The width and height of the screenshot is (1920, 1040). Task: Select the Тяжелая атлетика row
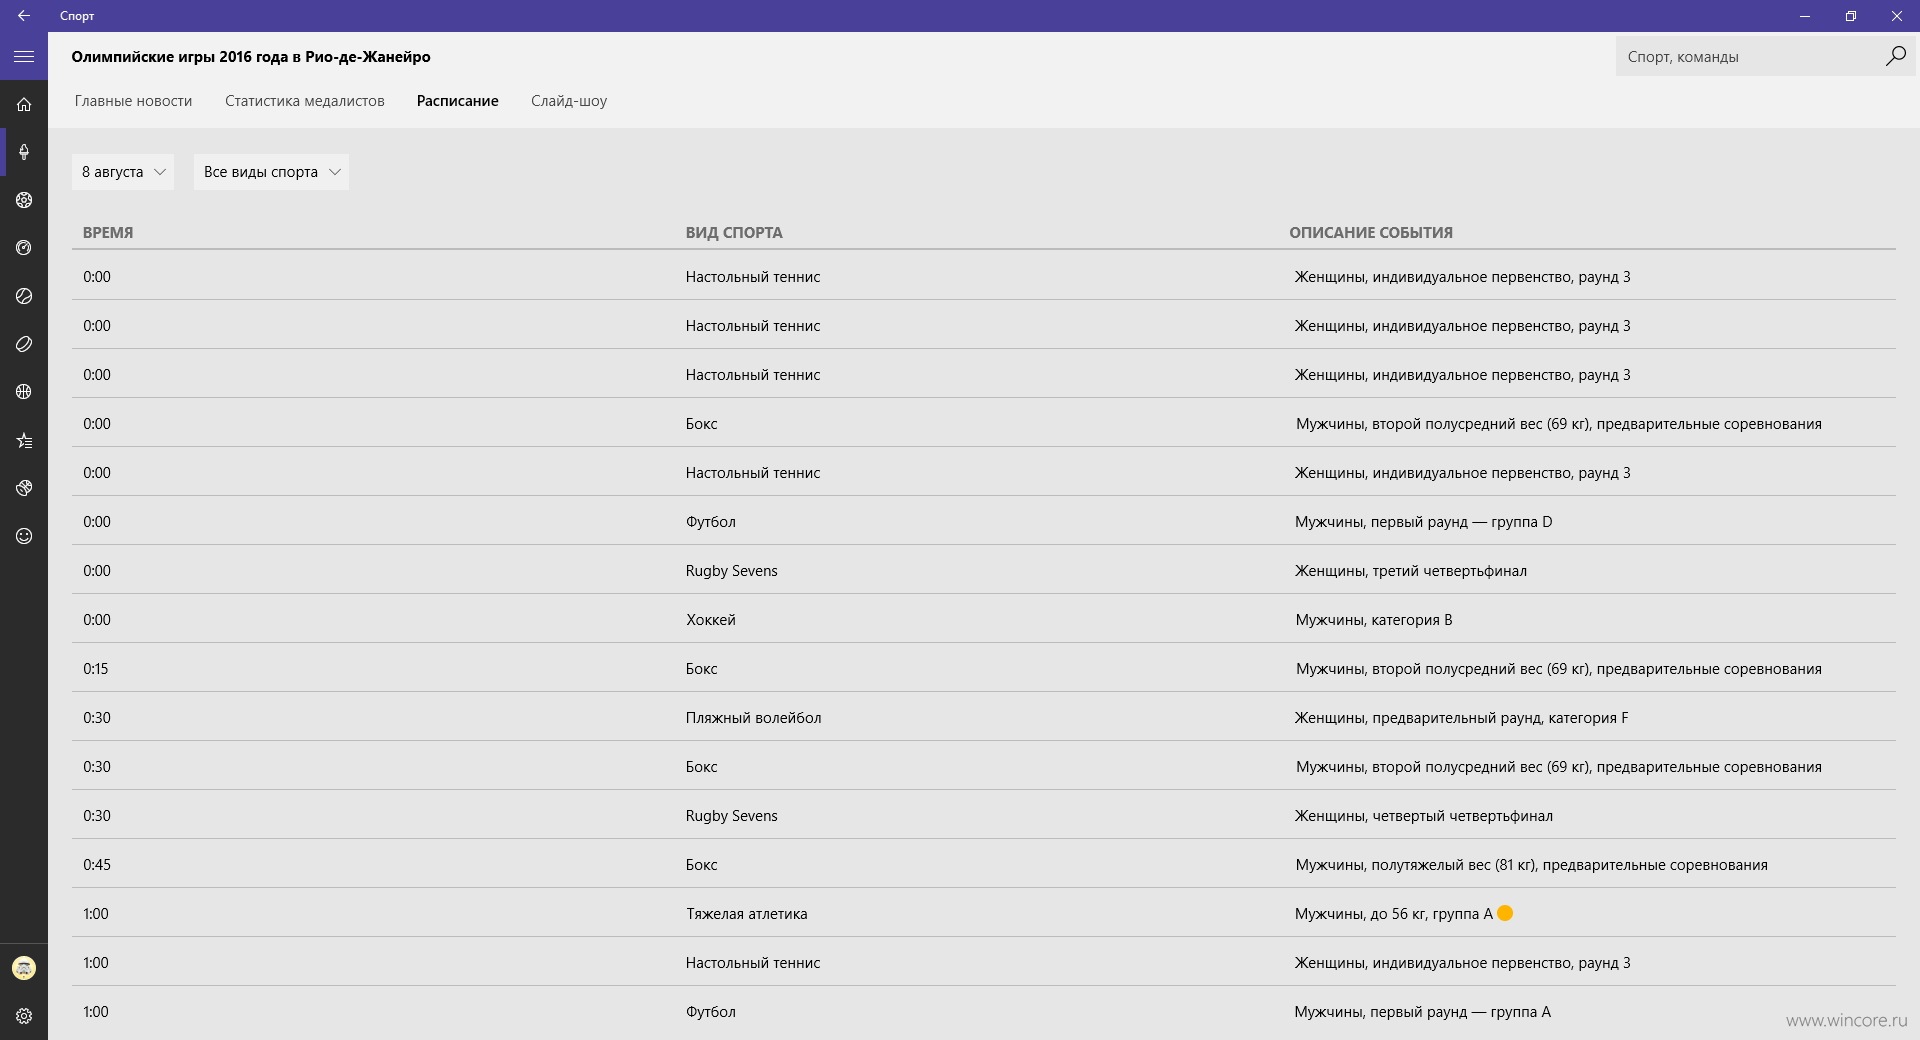coord(984,914)
